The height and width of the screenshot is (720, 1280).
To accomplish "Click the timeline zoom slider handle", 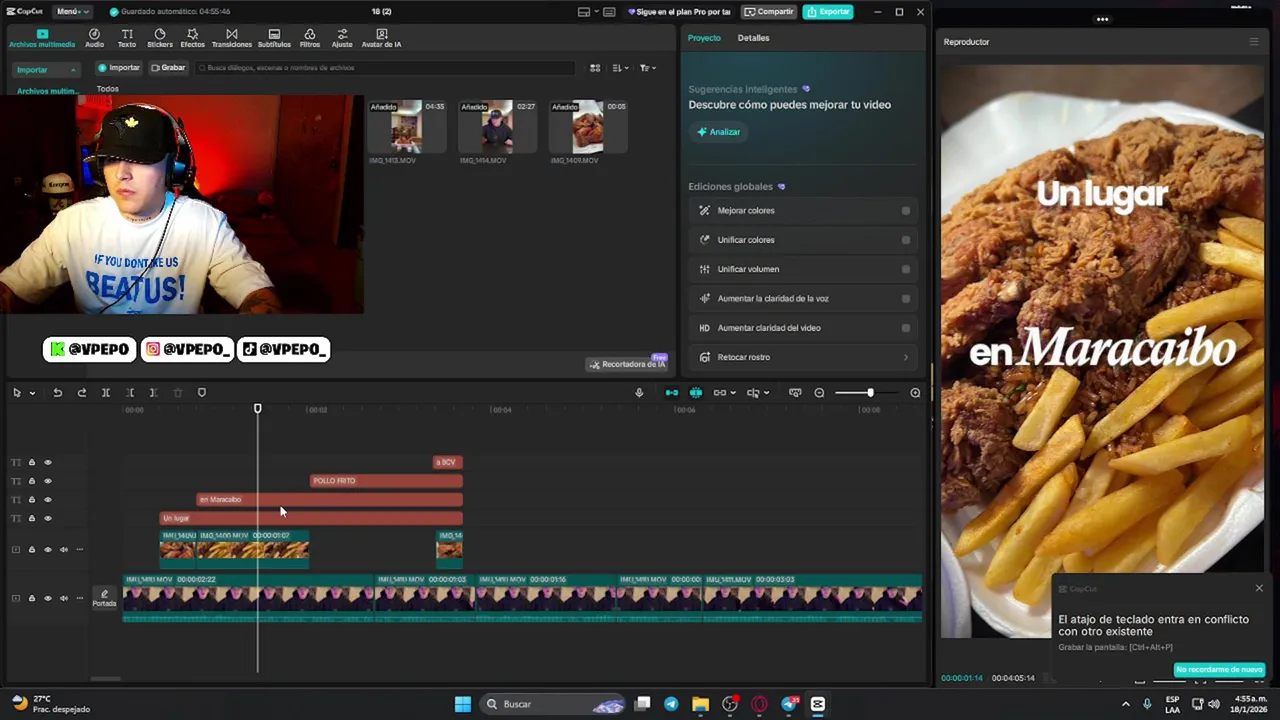I will click(870, 393).
